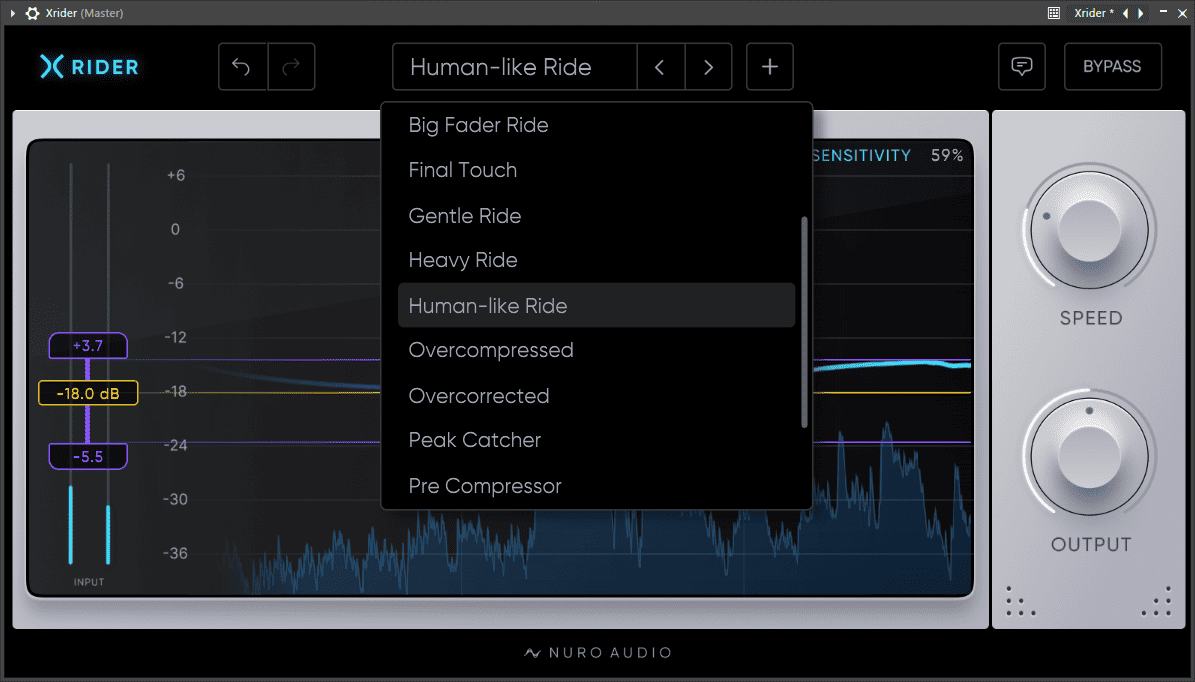The width and height of the screenshot is (1195, 682).
Task: Open the grid preset icon in title bar
Action: tap(1053, 13)
